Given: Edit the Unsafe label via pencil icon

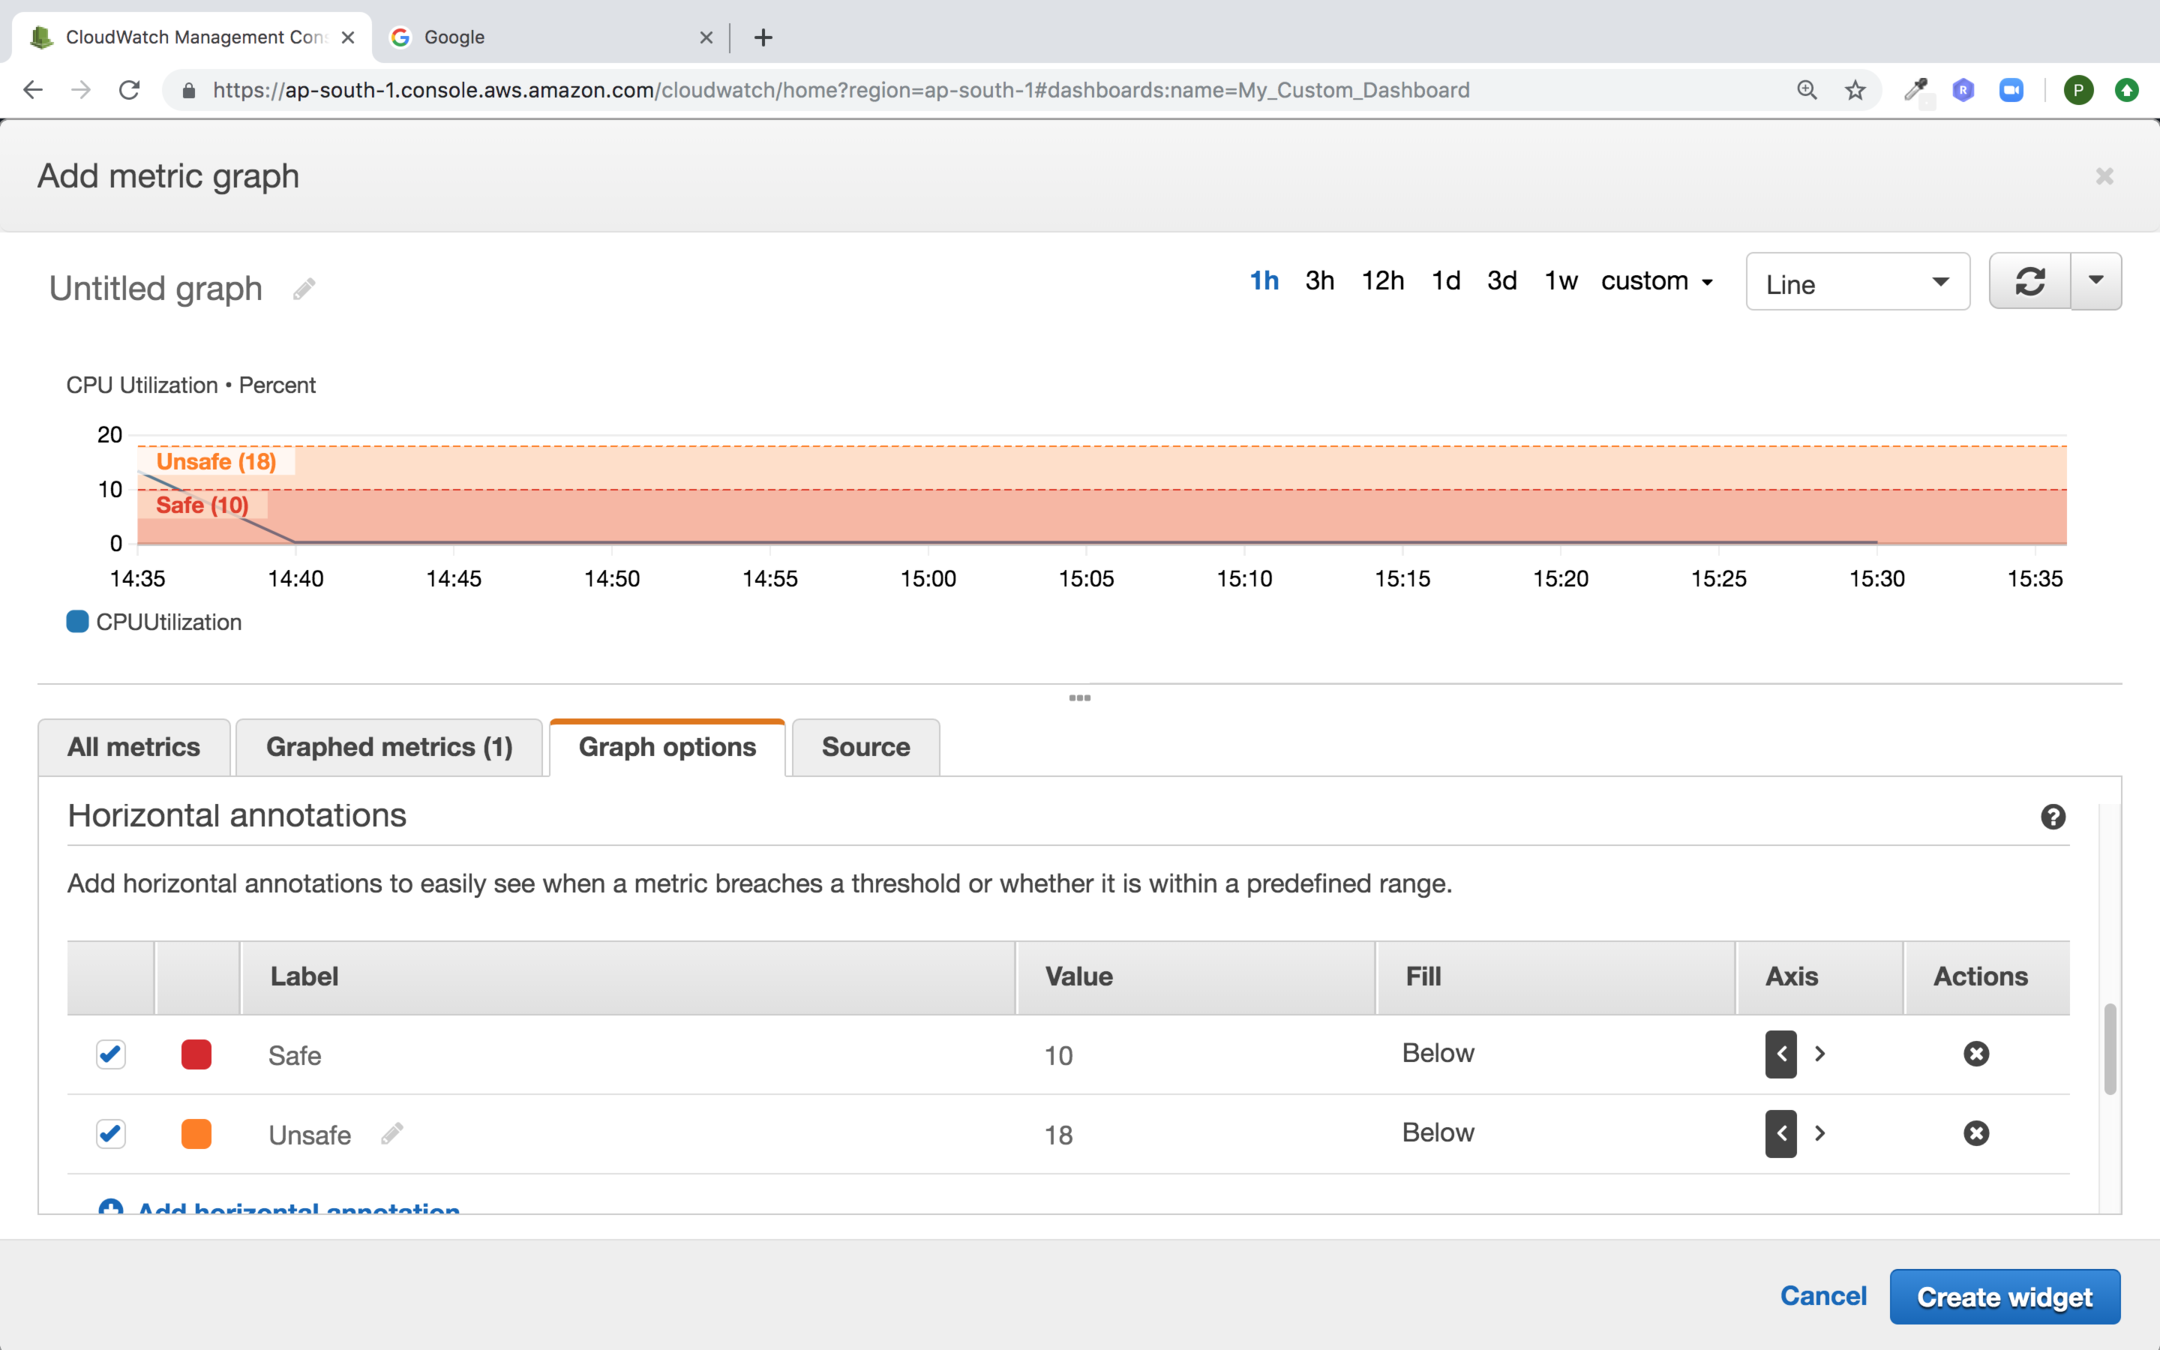Looking at the screenshot, I should (x=392, y=1134).
